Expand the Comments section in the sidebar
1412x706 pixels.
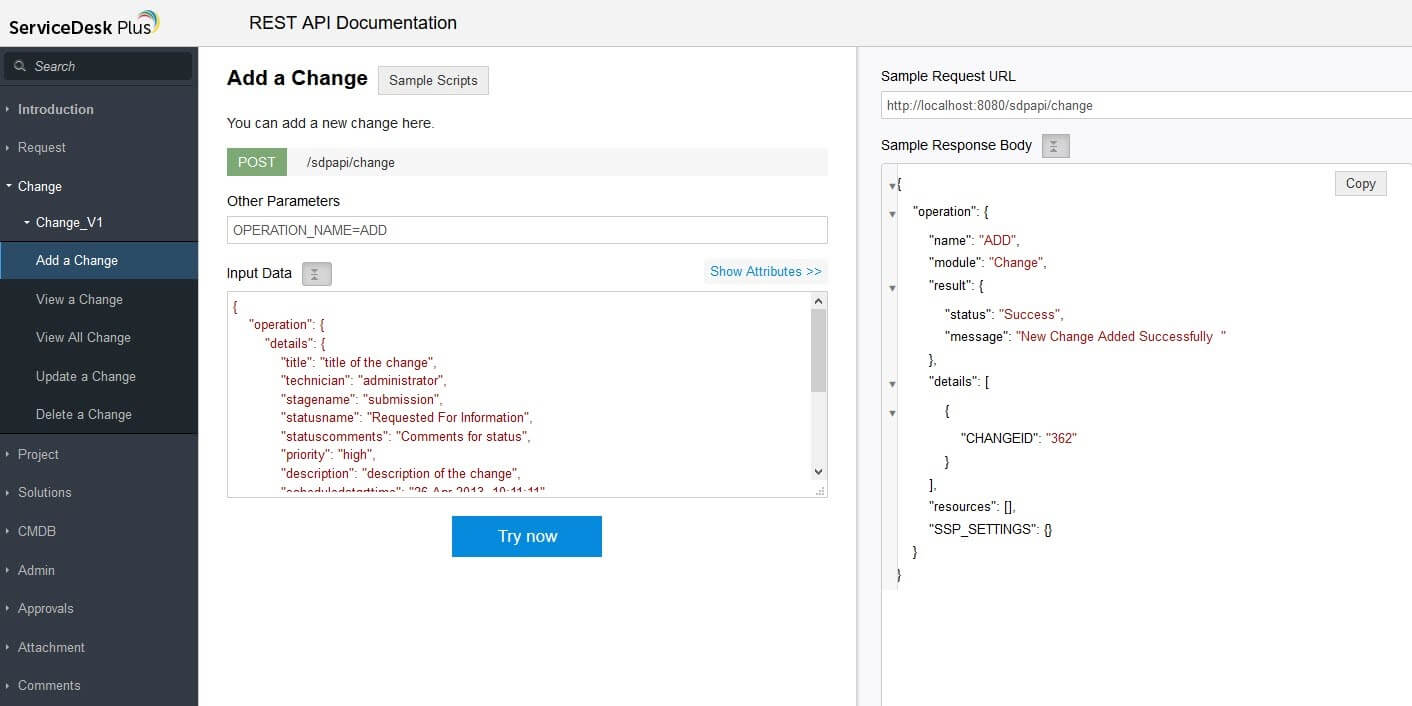[x=7, y=685]
